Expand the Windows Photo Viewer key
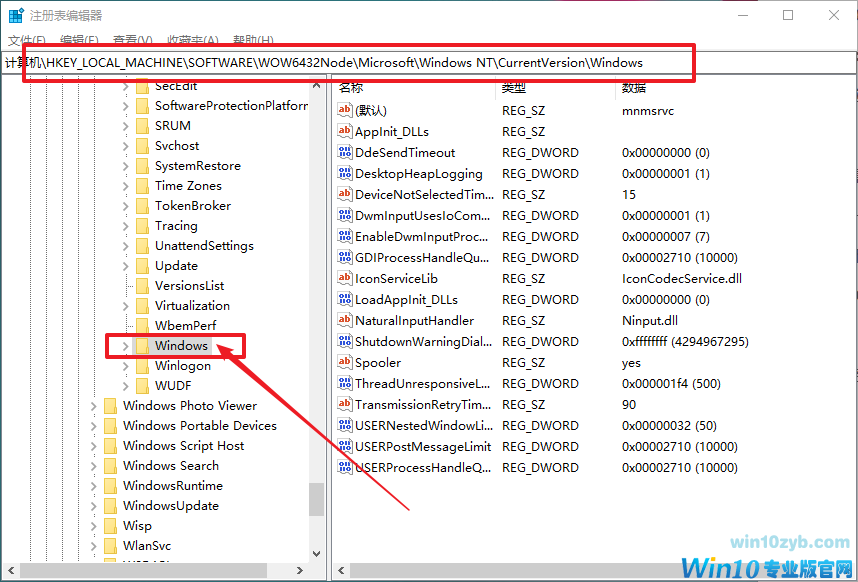 coord(94,406)
